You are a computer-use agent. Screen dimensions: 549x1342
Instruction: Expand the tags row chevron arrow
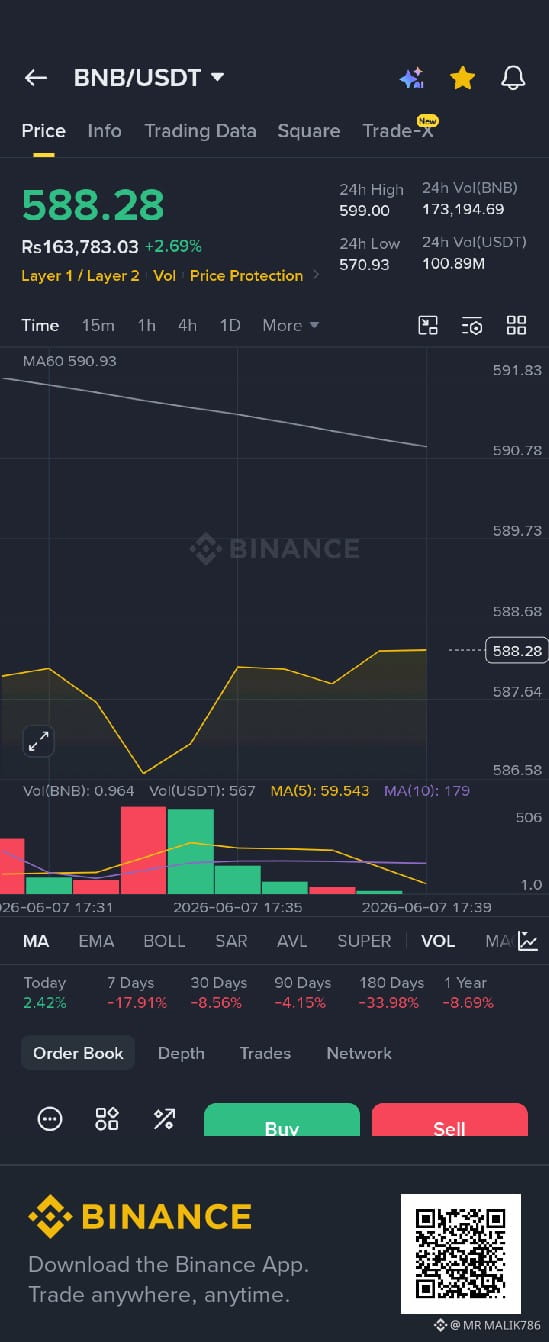[x=316, y=275]
